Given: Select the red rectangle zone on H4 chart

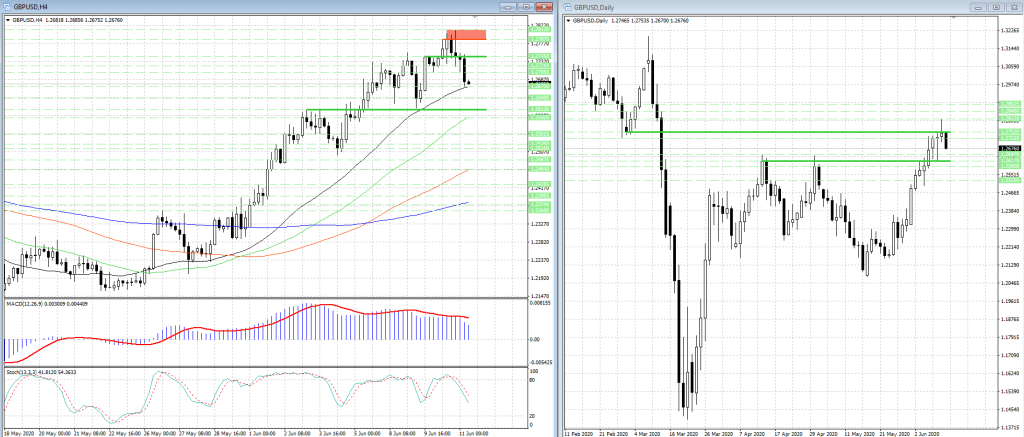Looking at the screenshot, I should [466, 35].
